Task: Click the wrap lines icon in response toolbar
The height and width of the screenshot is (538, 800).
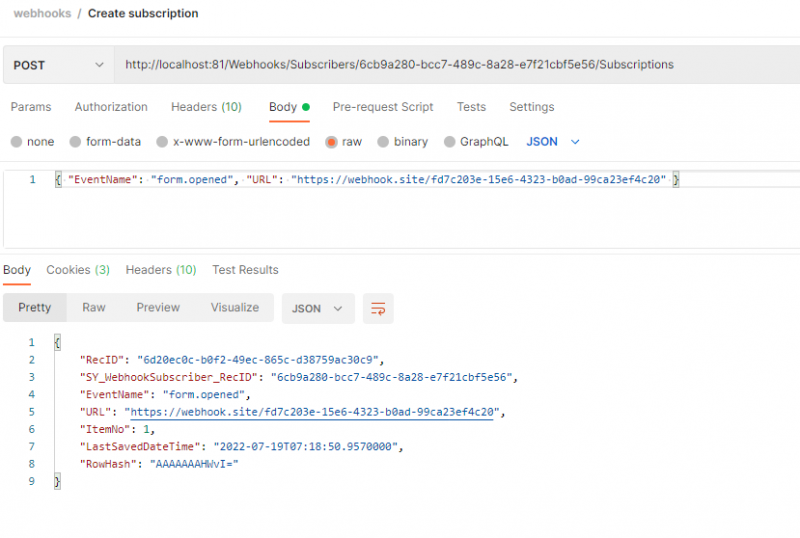Action: click(x=378, y=309)
